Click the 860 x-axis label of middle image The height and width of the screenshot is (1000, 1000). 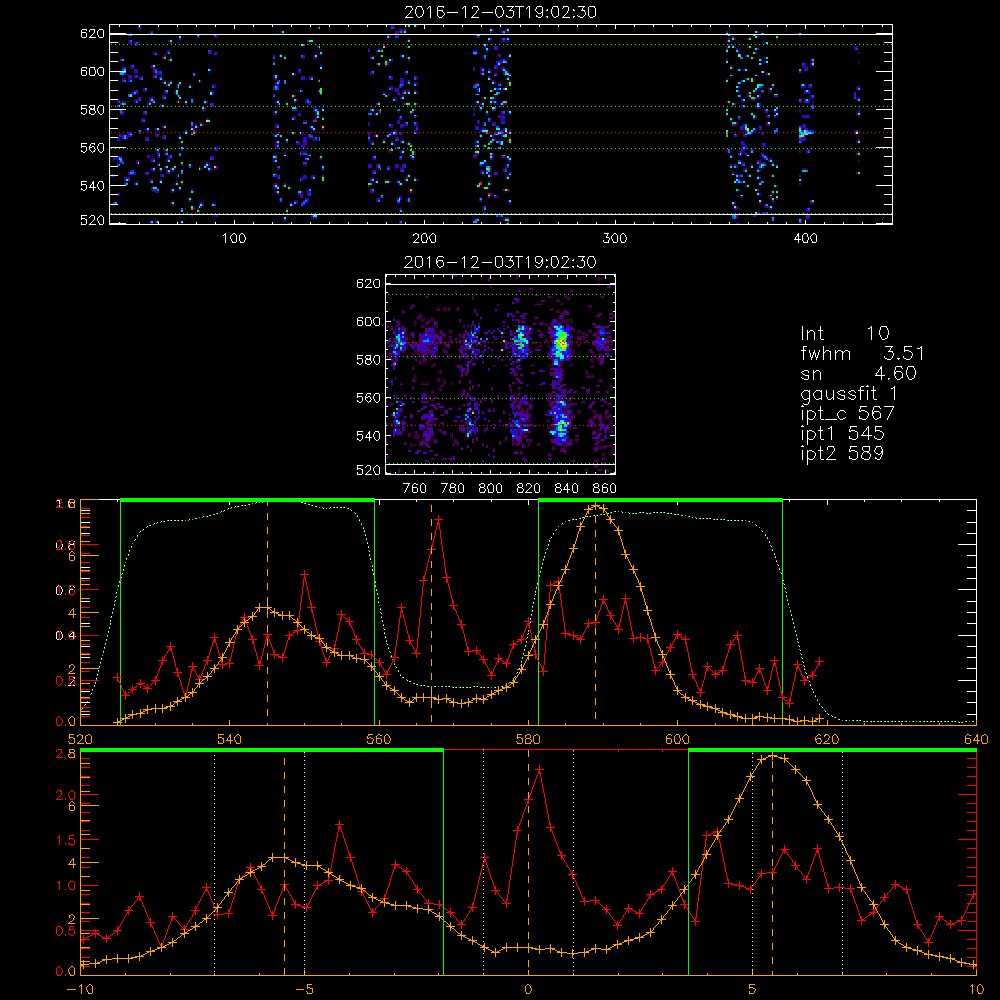point(605,489)
